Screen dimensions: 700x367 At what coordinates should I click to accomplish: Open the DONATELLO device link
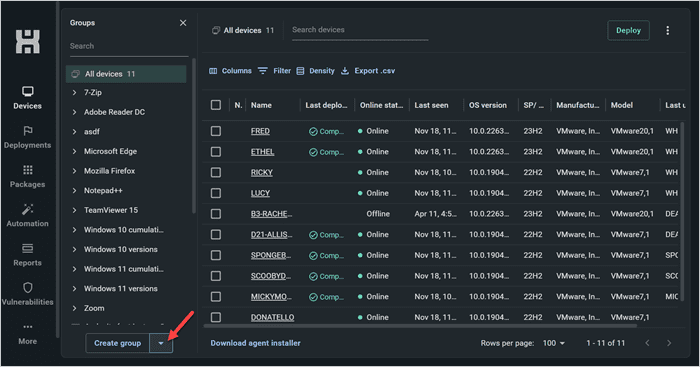tap(272, 317)
